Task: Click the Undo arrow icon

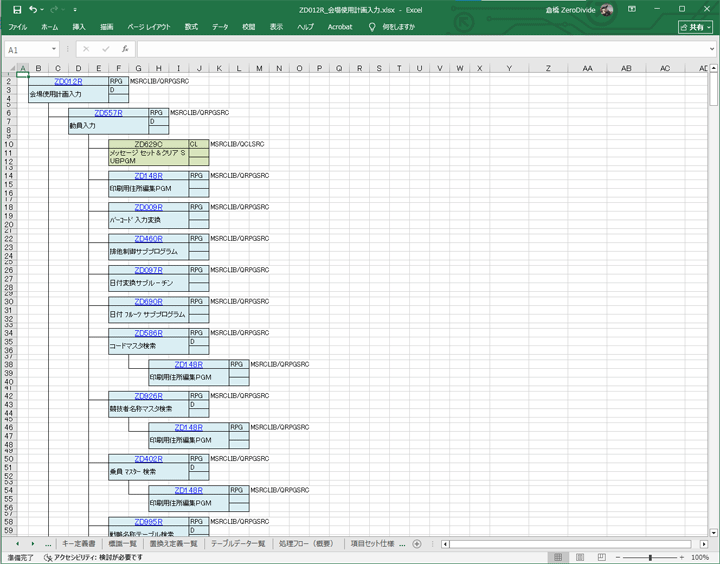Action: pos(34,9)
